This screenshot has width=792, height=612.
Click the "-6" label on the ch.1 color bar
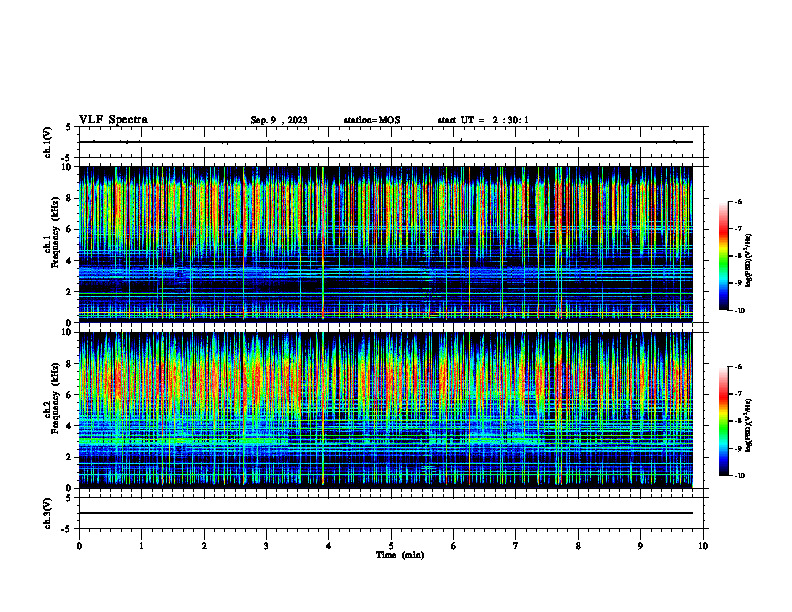coord(738,201)
